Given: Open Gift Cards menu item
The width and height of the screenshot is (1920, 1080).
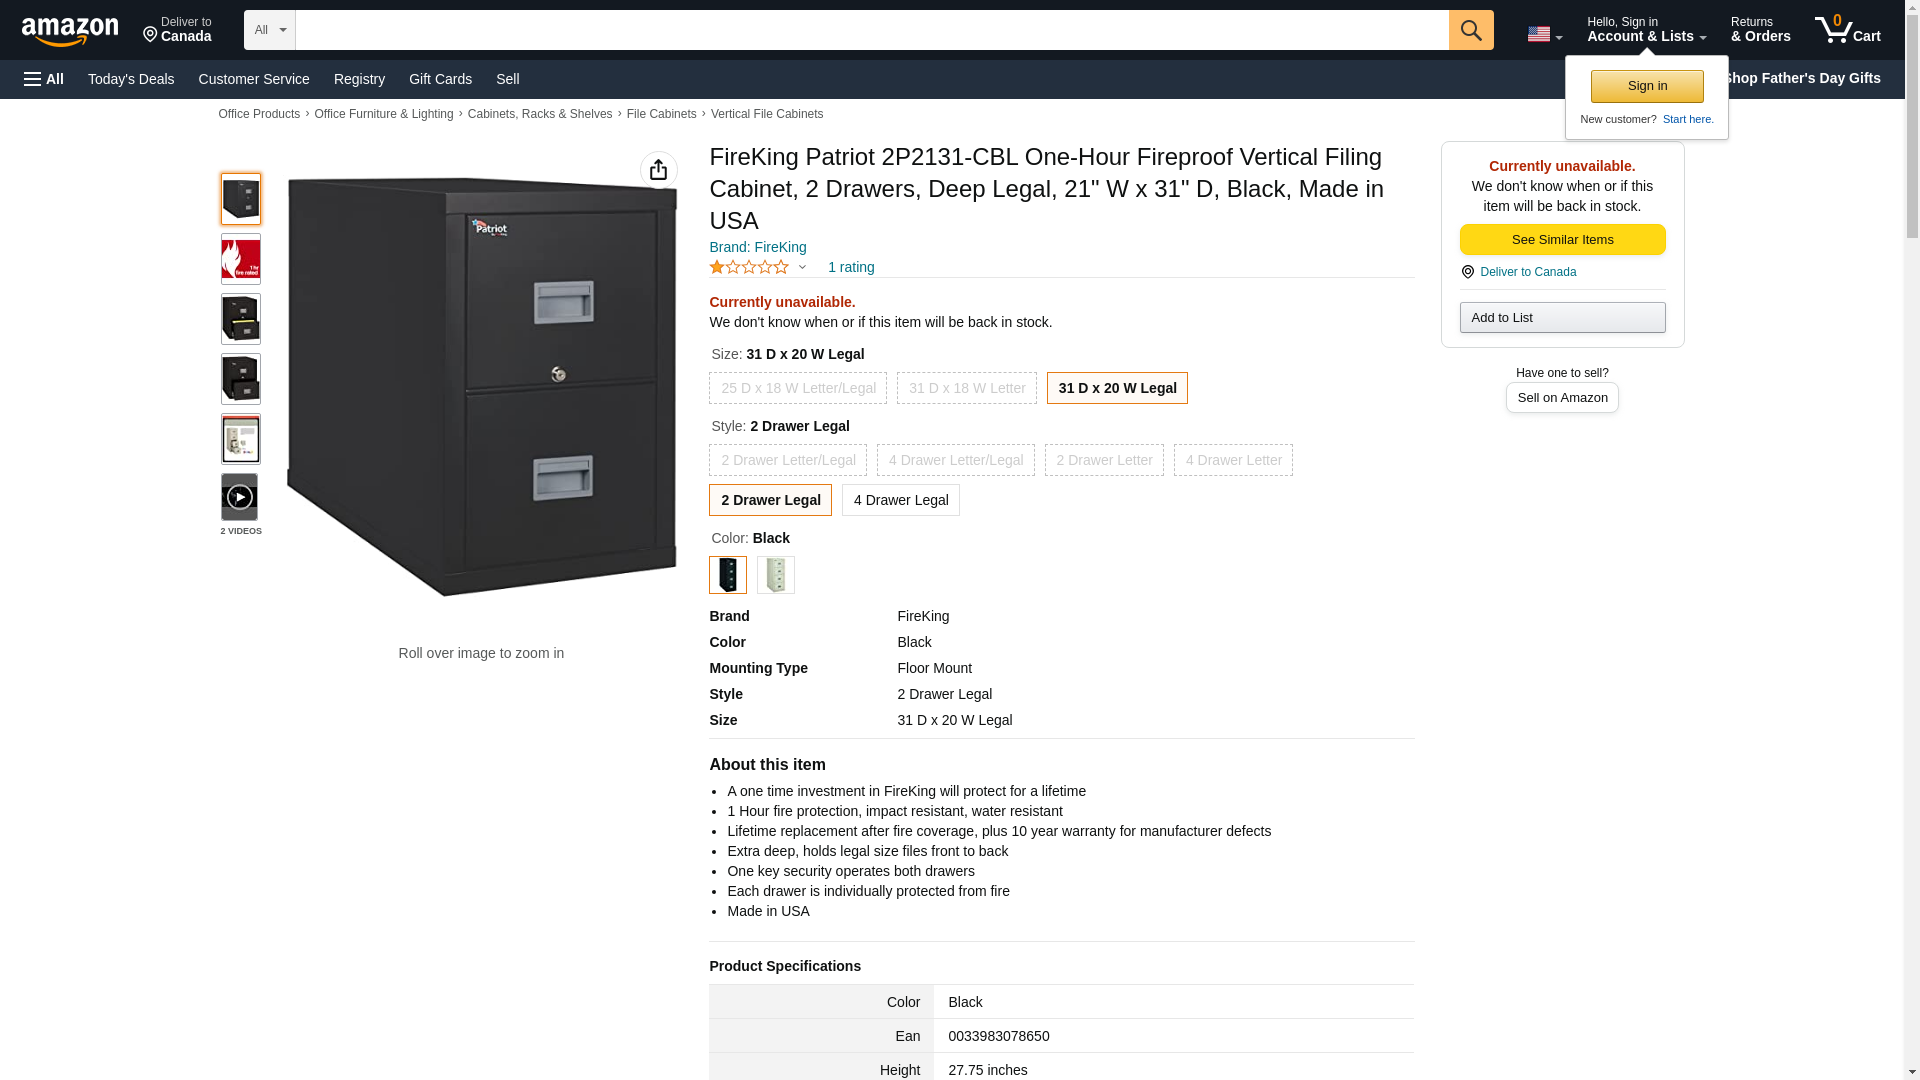Looking at the screenshot, I should (x=440, y=79).
